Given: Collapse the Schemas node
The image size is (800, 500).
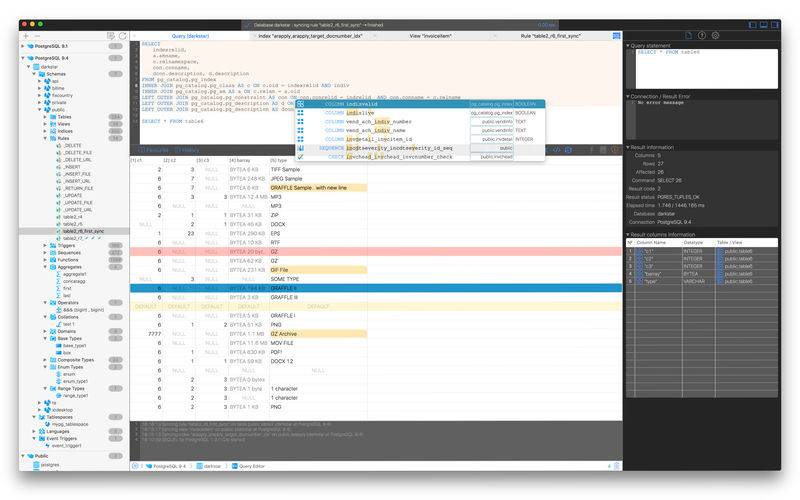Looking at the screenshot, I should (x=34, y=74).
